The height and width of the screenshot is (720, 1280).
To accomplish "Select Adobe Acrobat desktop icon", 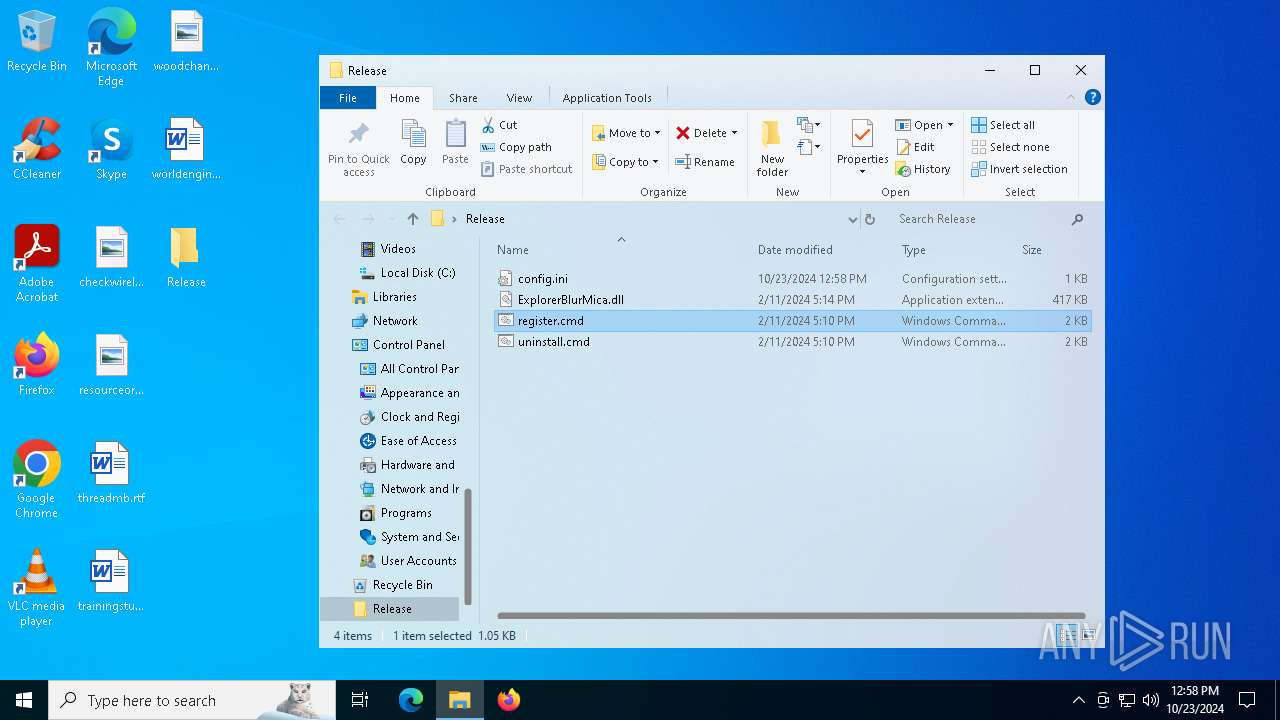I will [x=37, y=264].
